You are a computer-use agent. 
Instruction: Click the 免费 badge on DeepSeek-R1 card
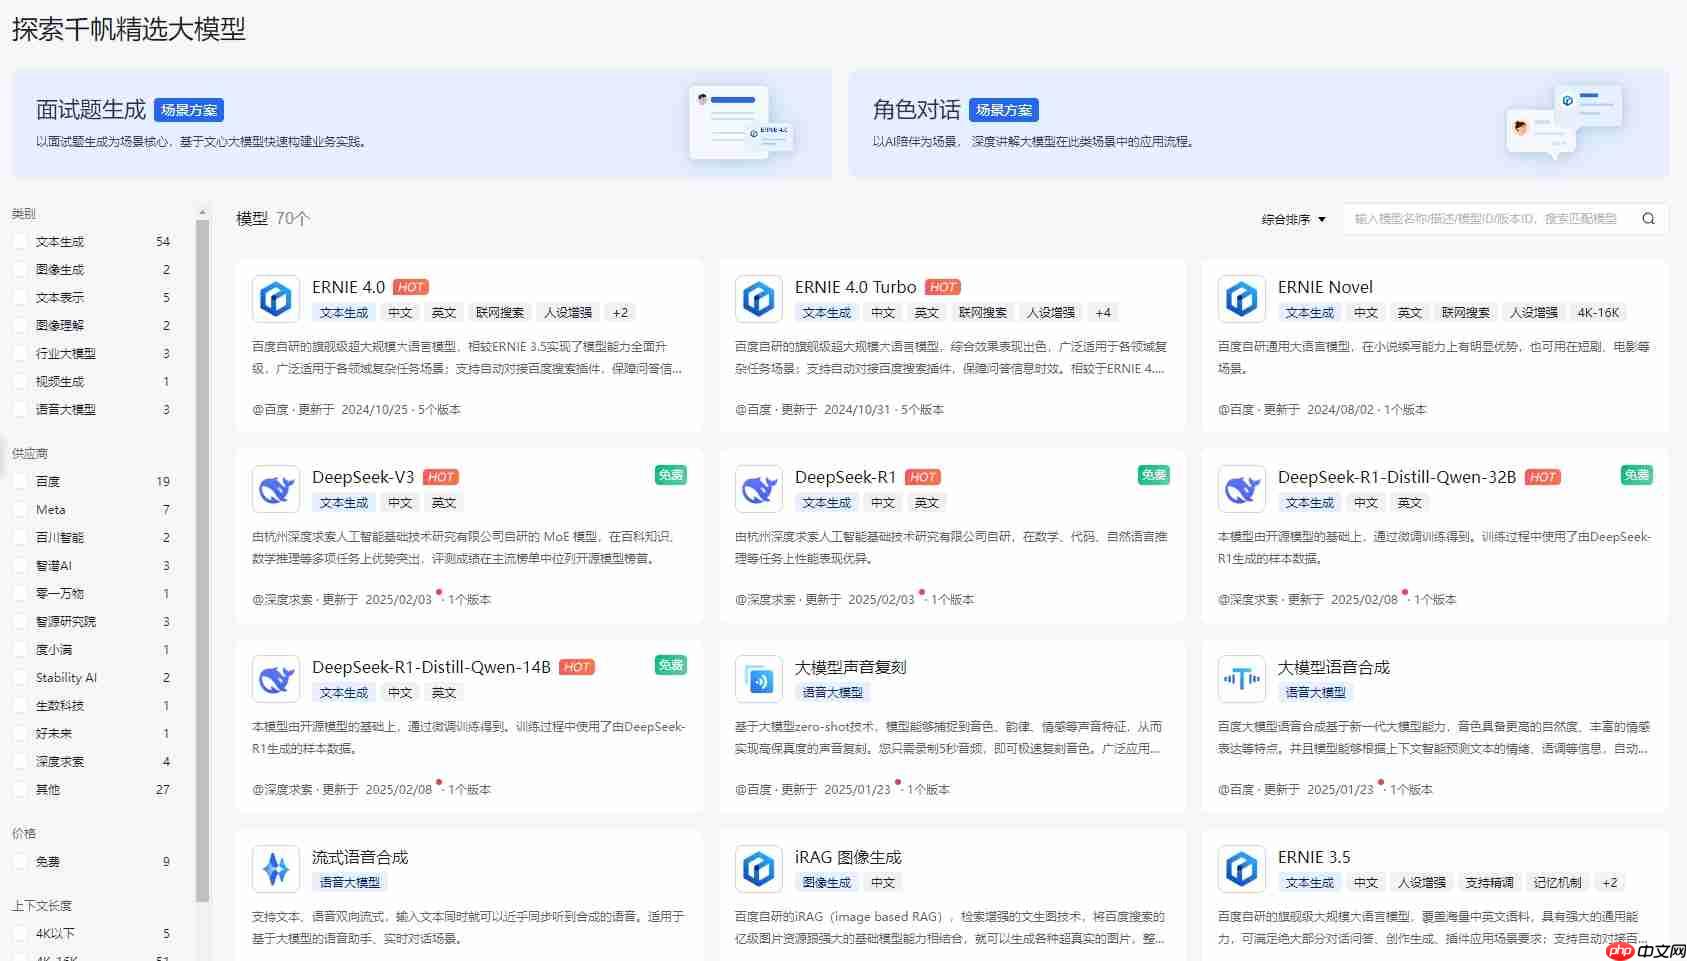pos(1154,475)
